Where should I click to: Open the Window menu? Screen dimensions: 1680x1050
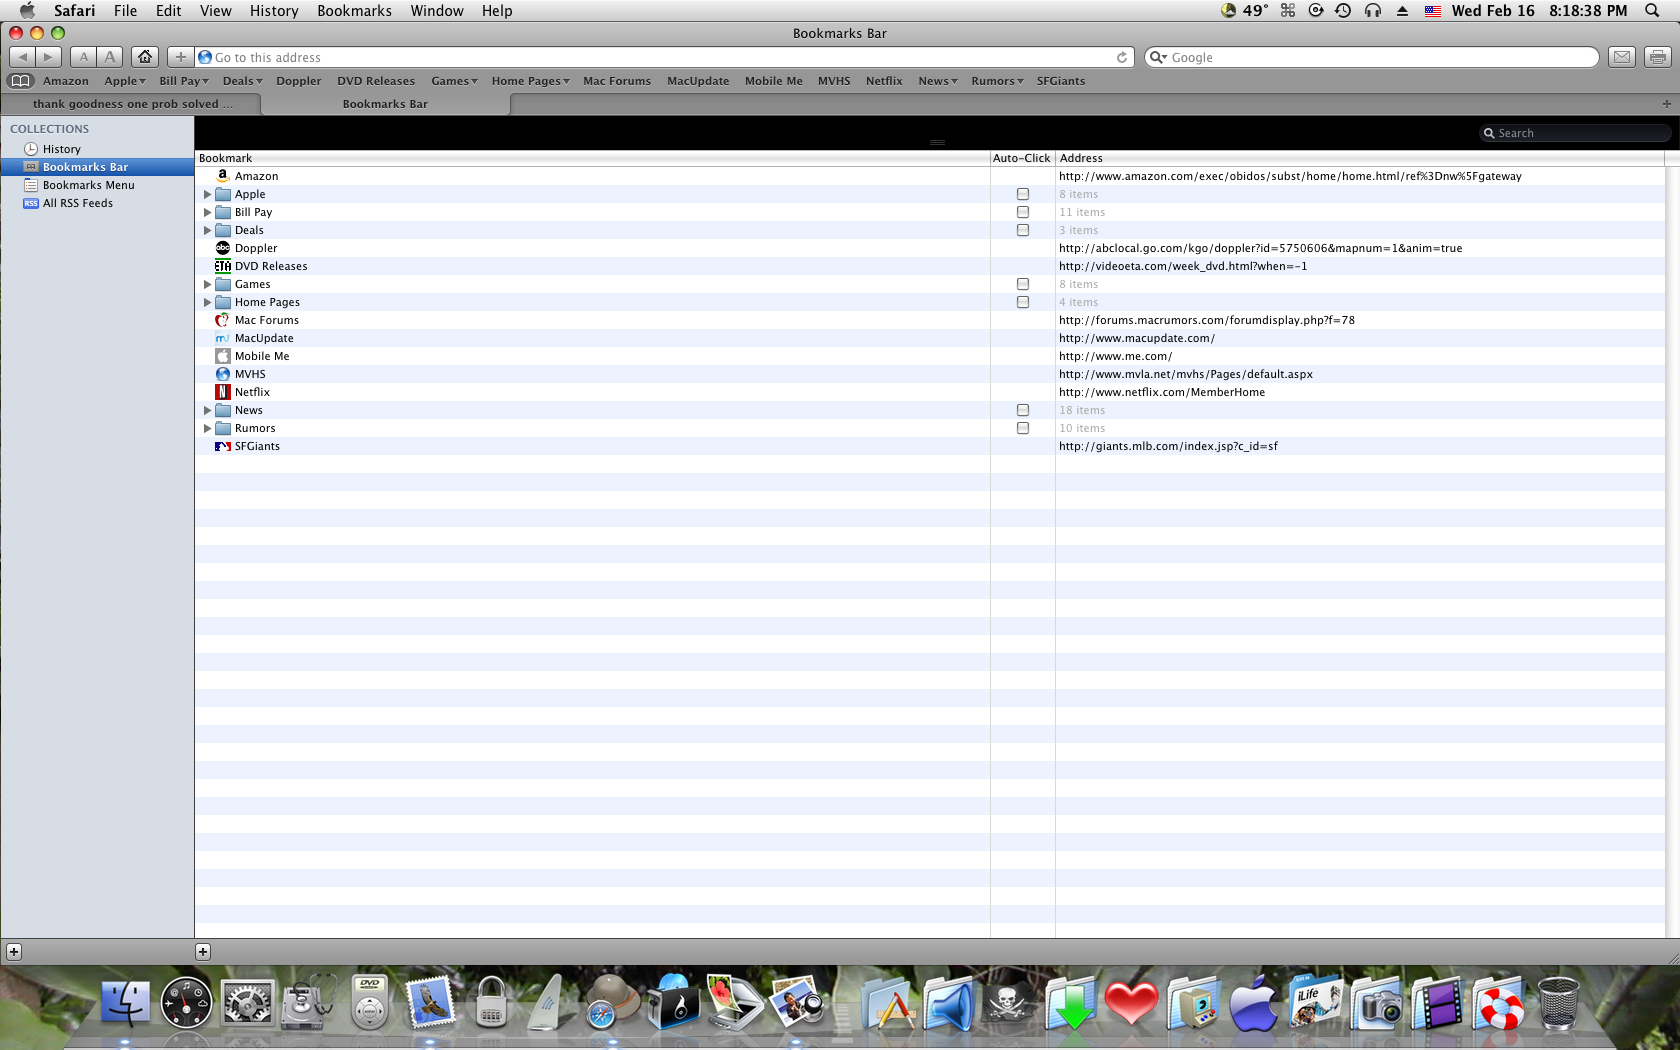tap(437, 11)
